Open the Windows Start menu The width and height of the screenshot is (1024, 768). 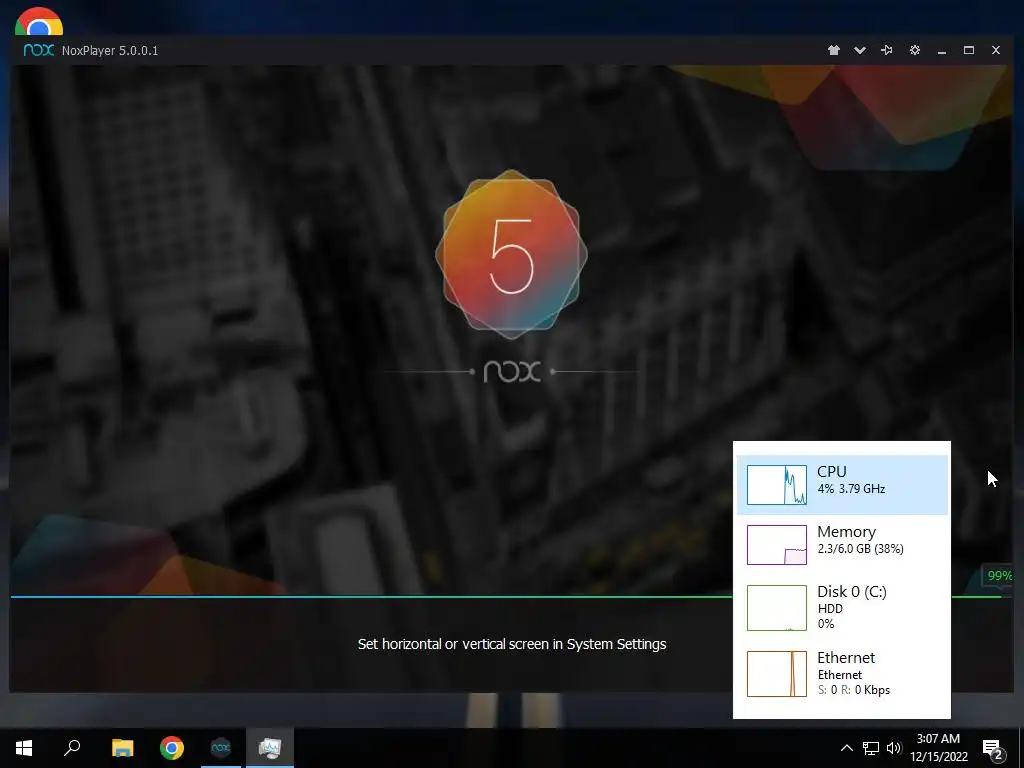pos(24,748)
